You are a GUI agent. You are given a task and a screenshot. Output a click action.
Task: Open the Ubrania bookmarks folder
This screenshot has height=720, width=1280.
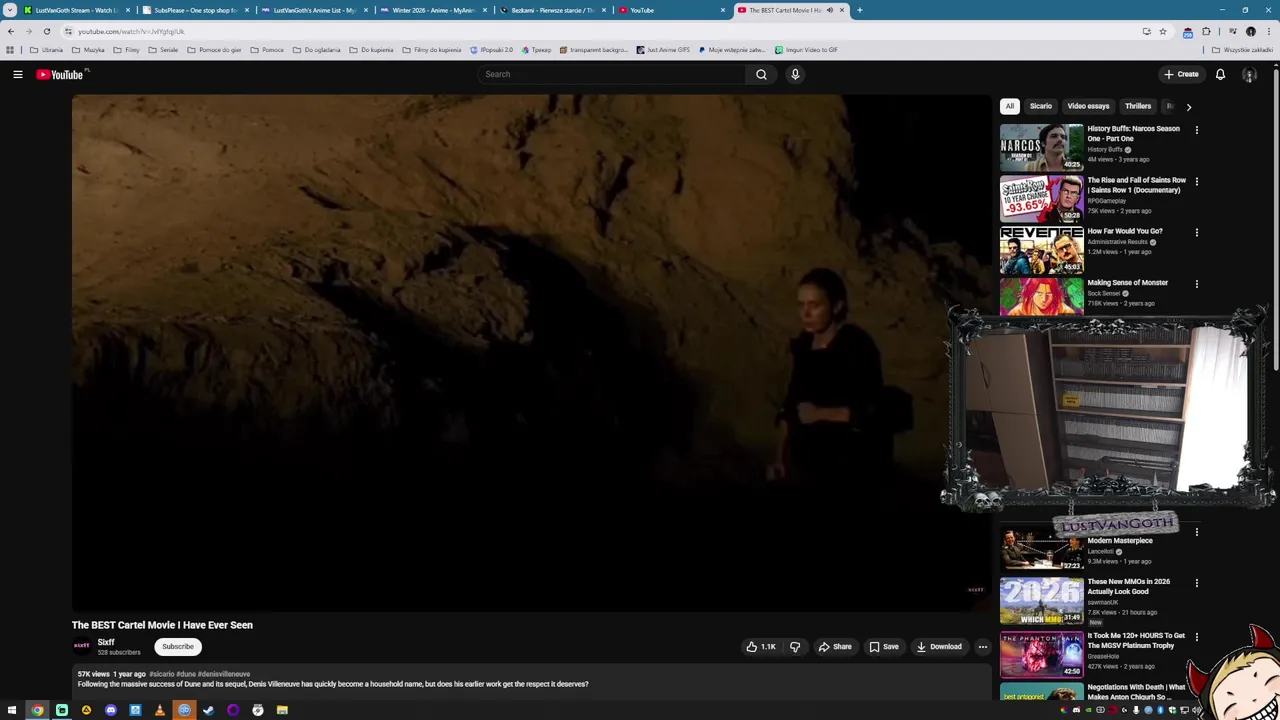tap(46, 50)
